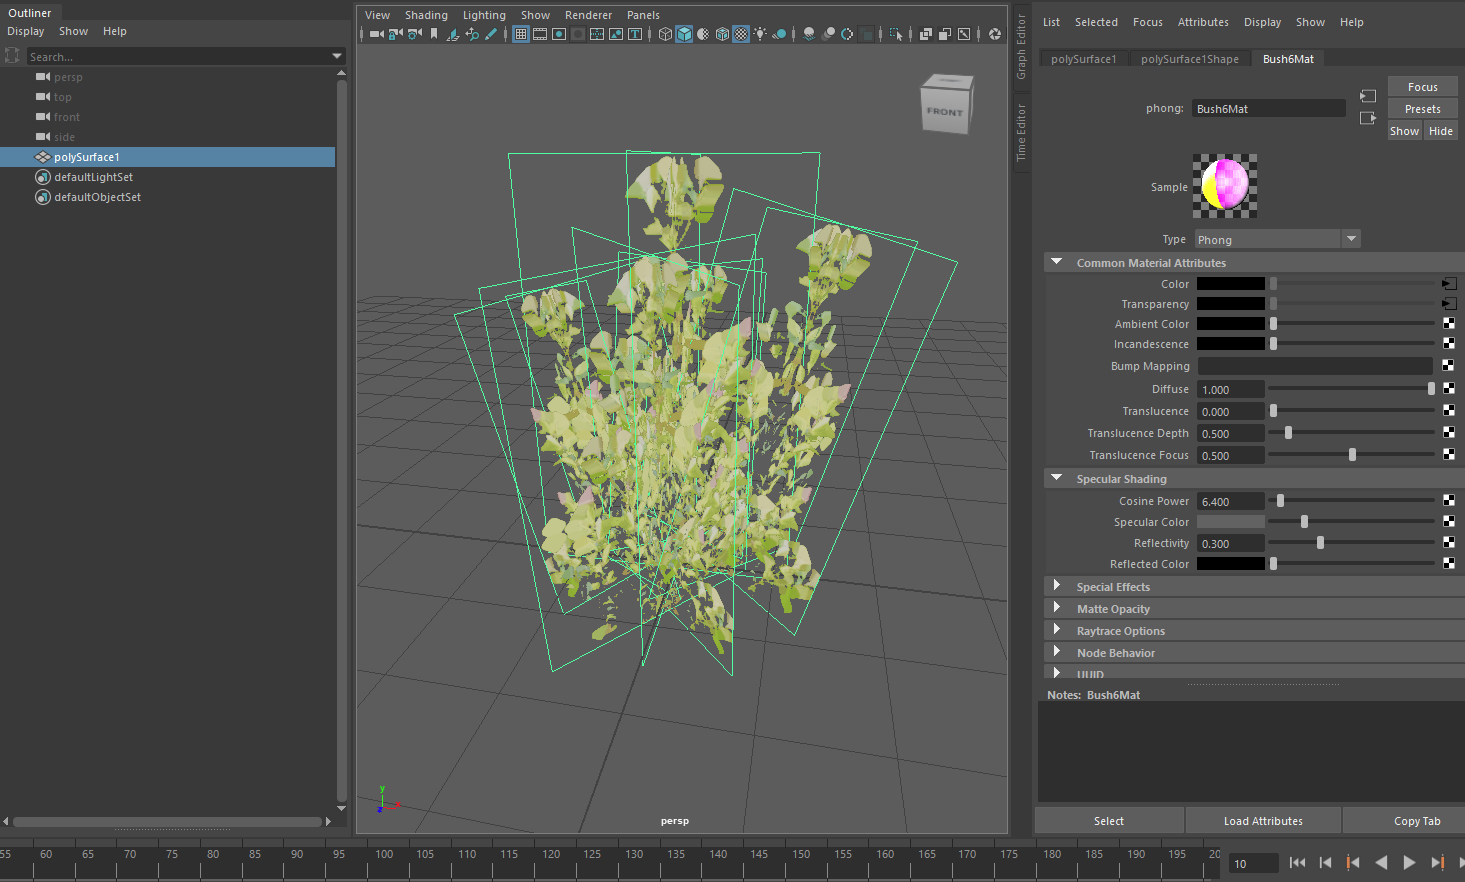Select polySurface1 in the Outliner

coord(87,157)
